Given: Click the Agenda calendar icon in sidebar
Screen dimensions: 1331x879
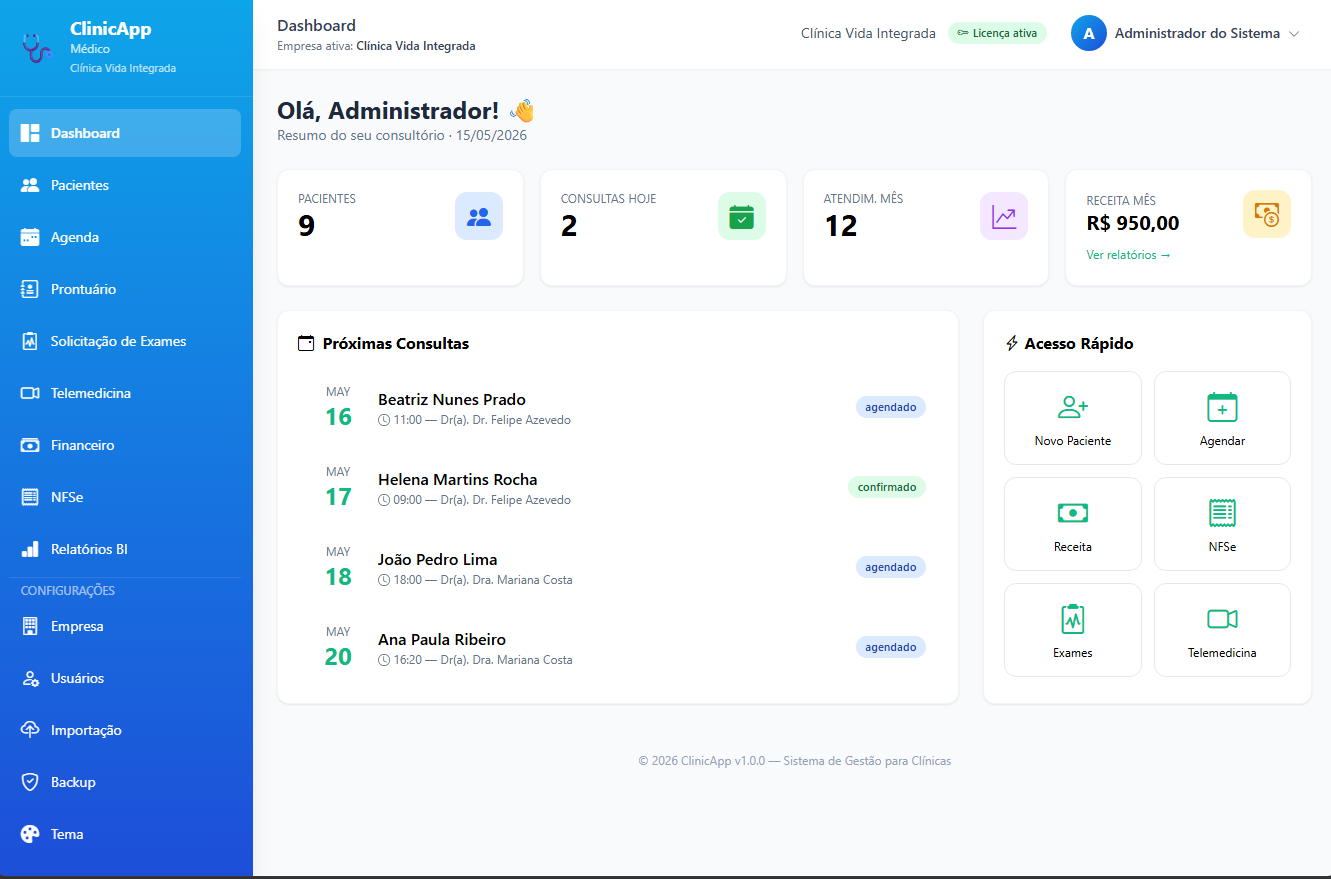Looking at the screenshot, I should click(30, 237).
